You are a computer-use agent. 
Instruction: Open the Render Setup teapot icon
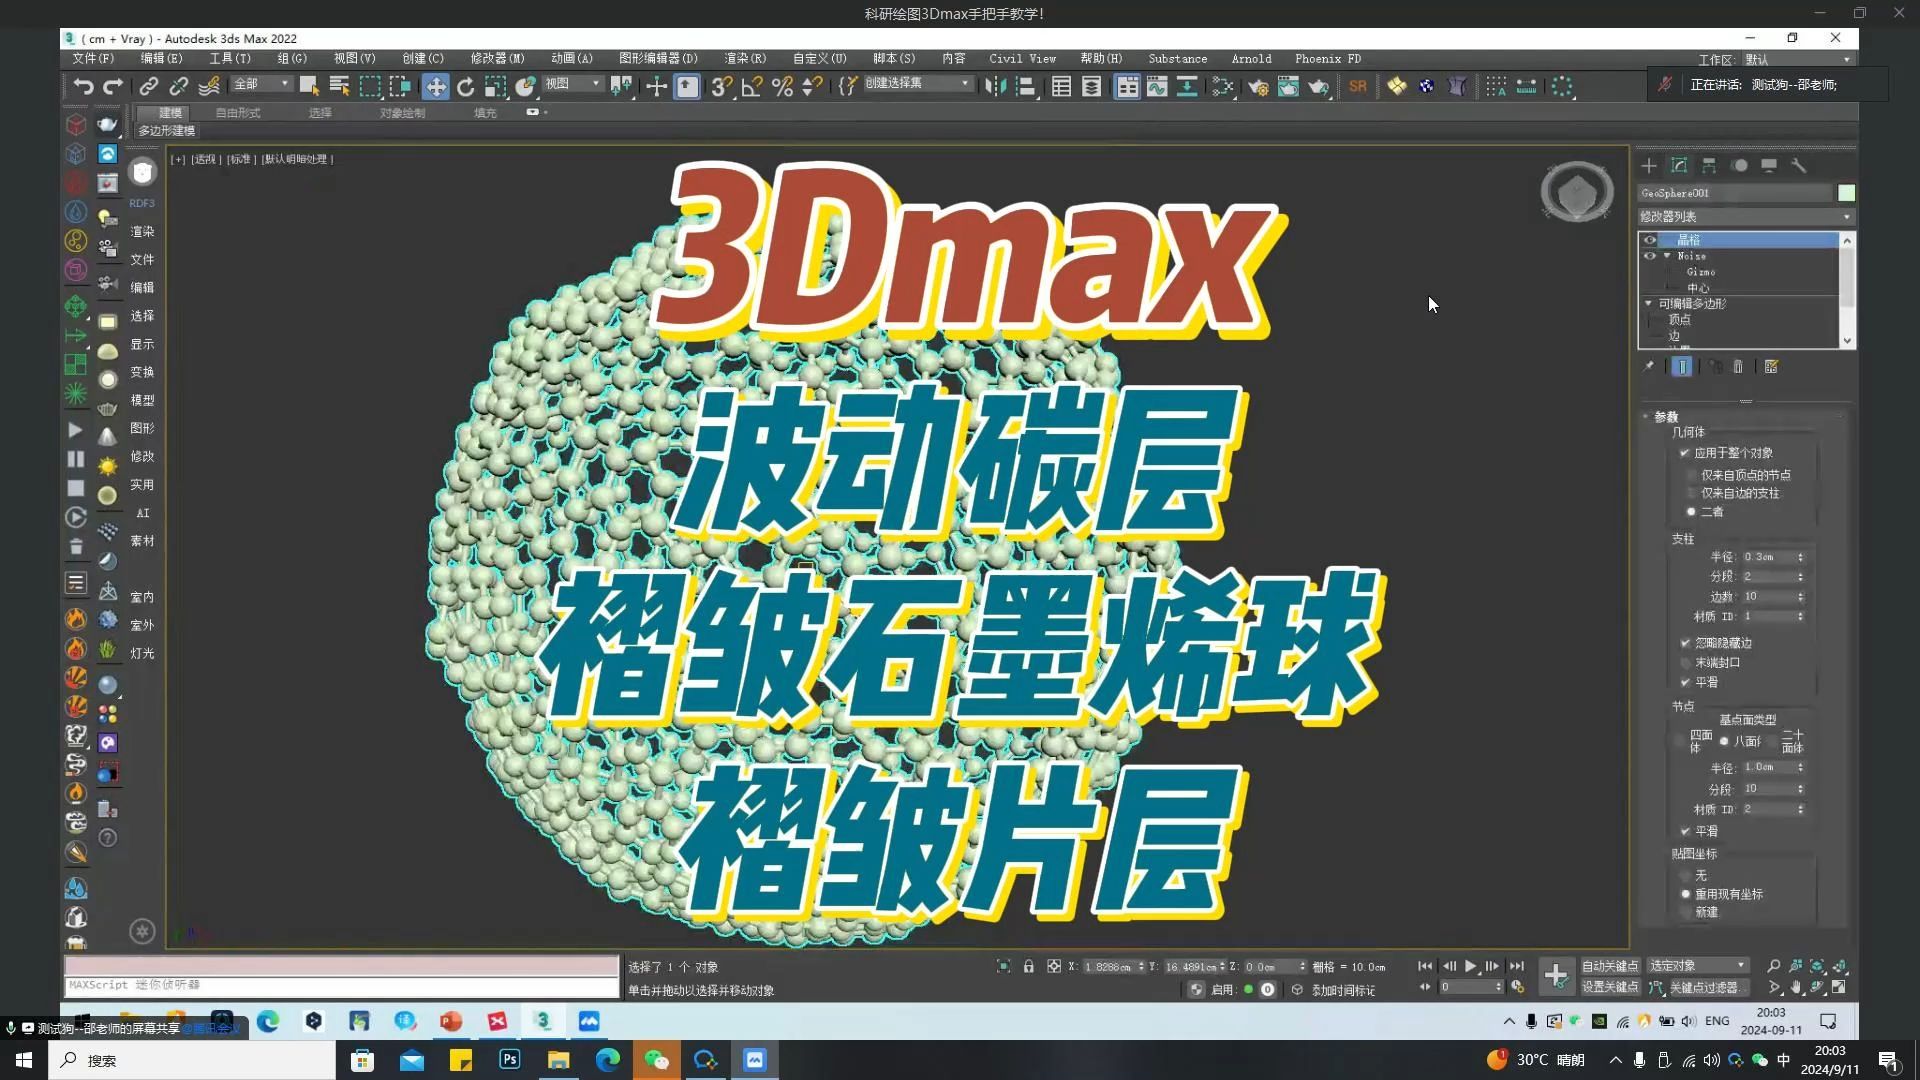point(1457,87)
